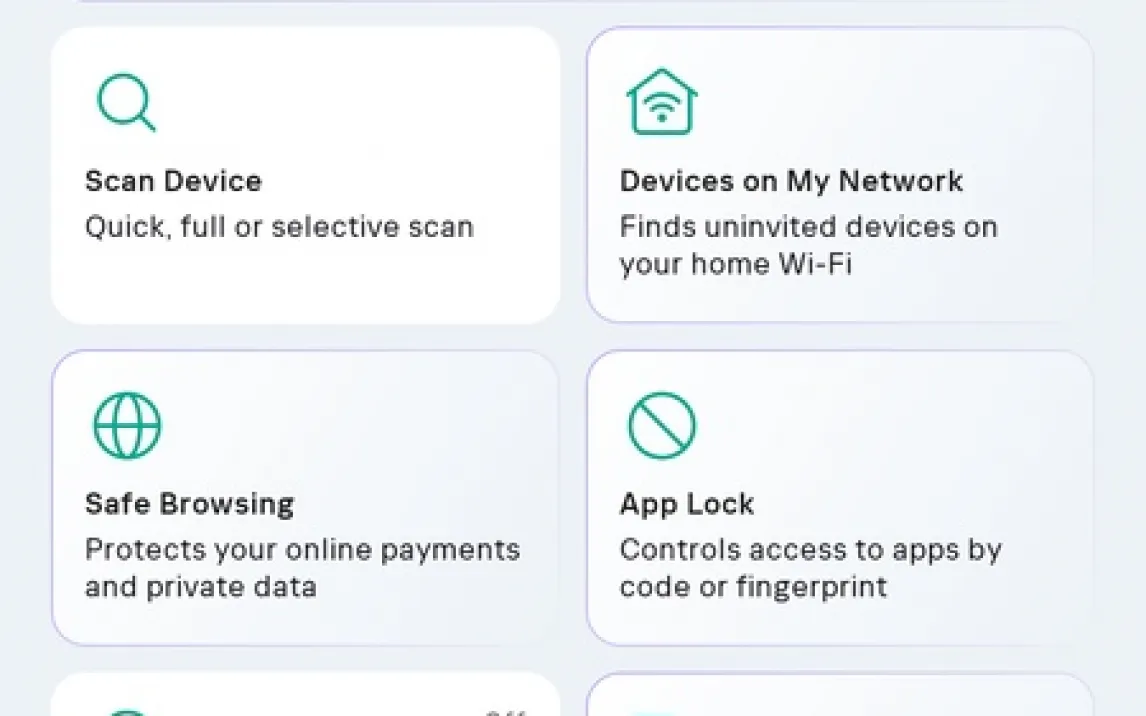Open the Scan Device title
Viewport: 1146px width, 716px height.
point(173,181)
